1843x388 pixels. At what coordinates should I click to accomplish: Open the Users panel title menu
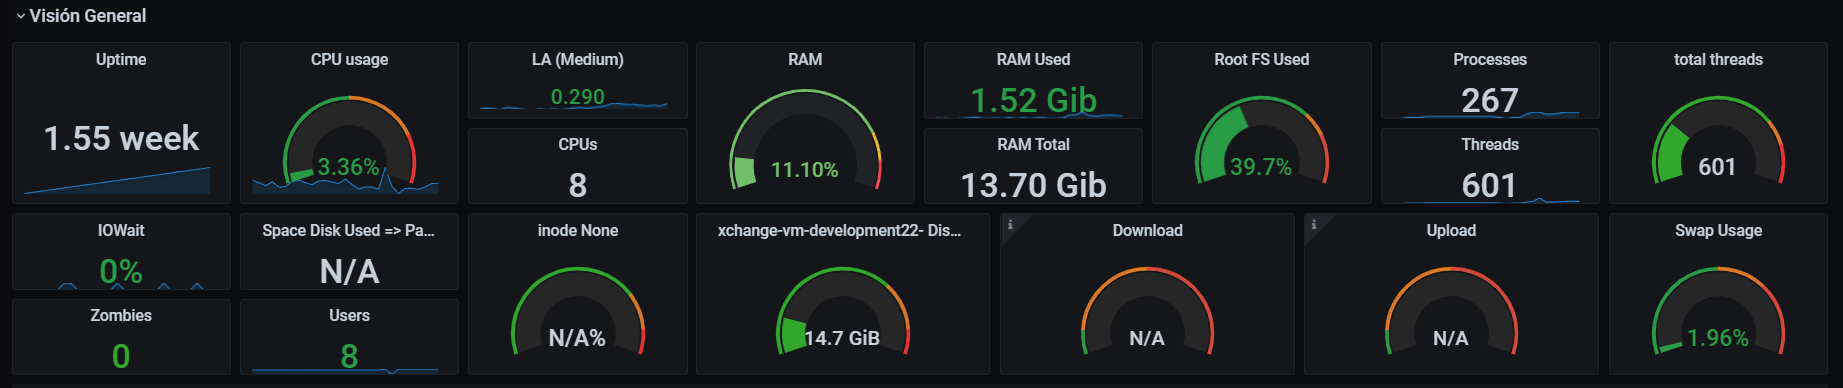[x=349, y=316]
